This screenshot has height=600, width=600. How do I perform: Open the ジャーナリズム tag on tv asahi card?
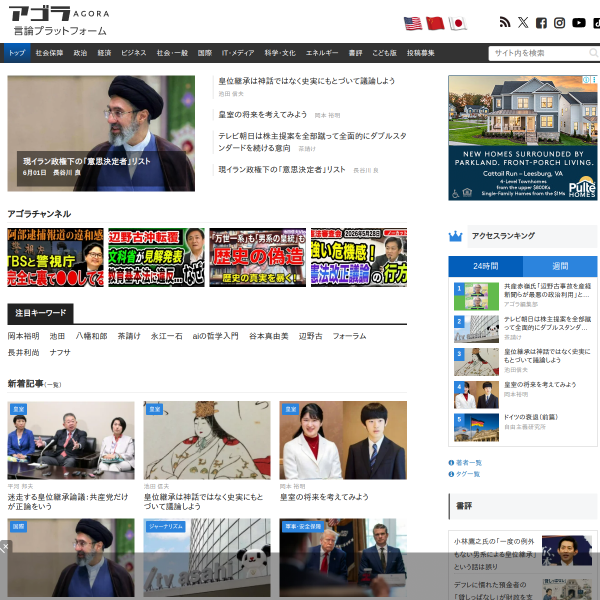pyautogui.click(x=166, y=527)
